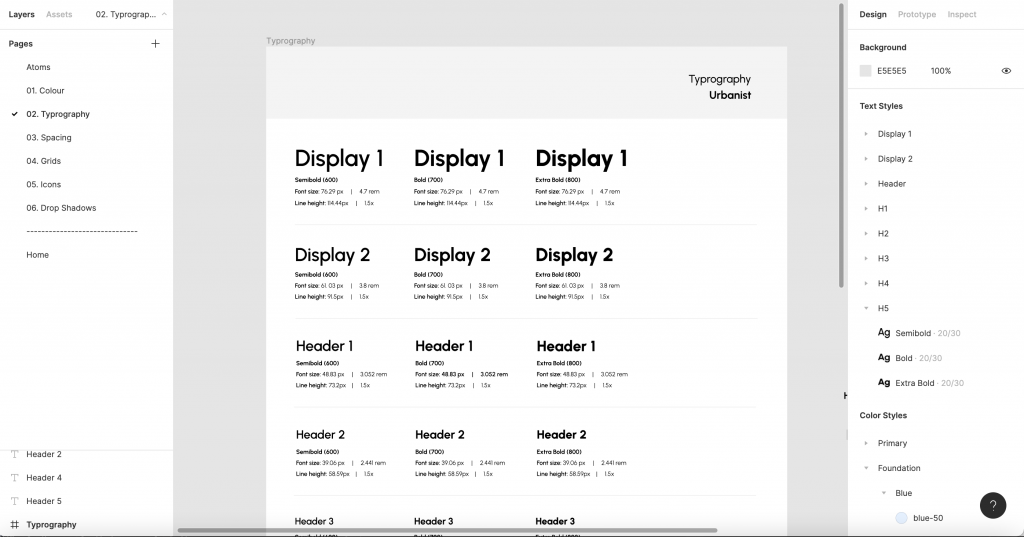Go to the 05. Icons page

(43, 185)
